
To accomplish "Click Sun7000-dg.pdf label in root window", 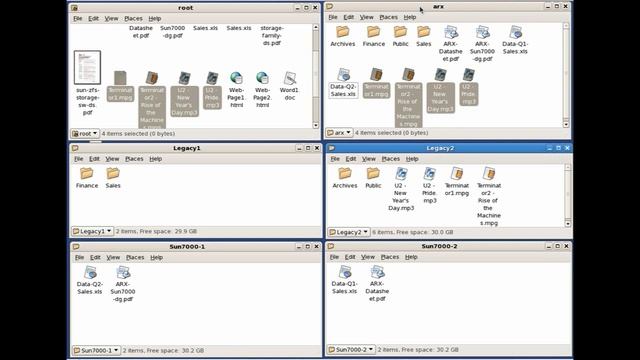I will pos(172,32).
